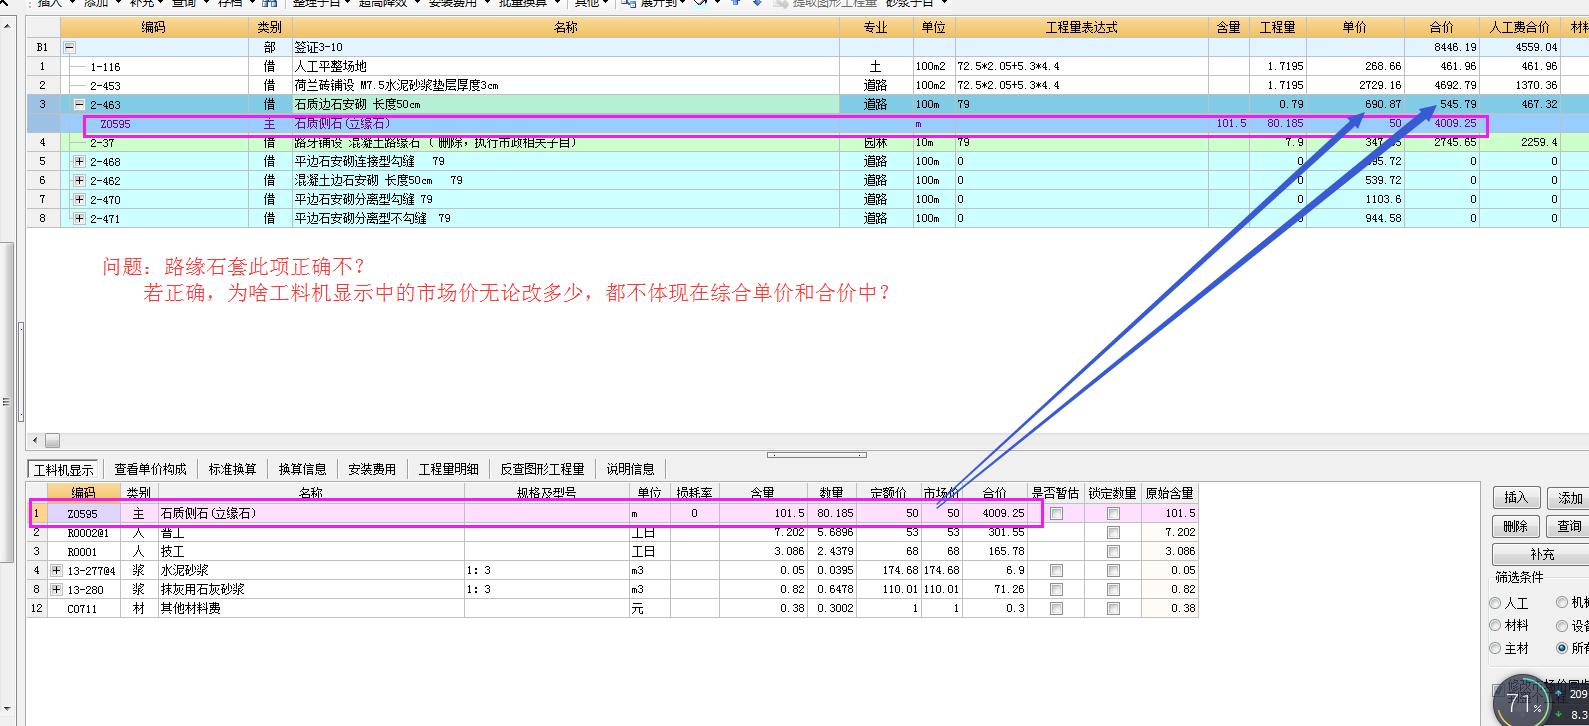
Task: Click the upper grid's left scroll arrow
Action: coord(35,440)
